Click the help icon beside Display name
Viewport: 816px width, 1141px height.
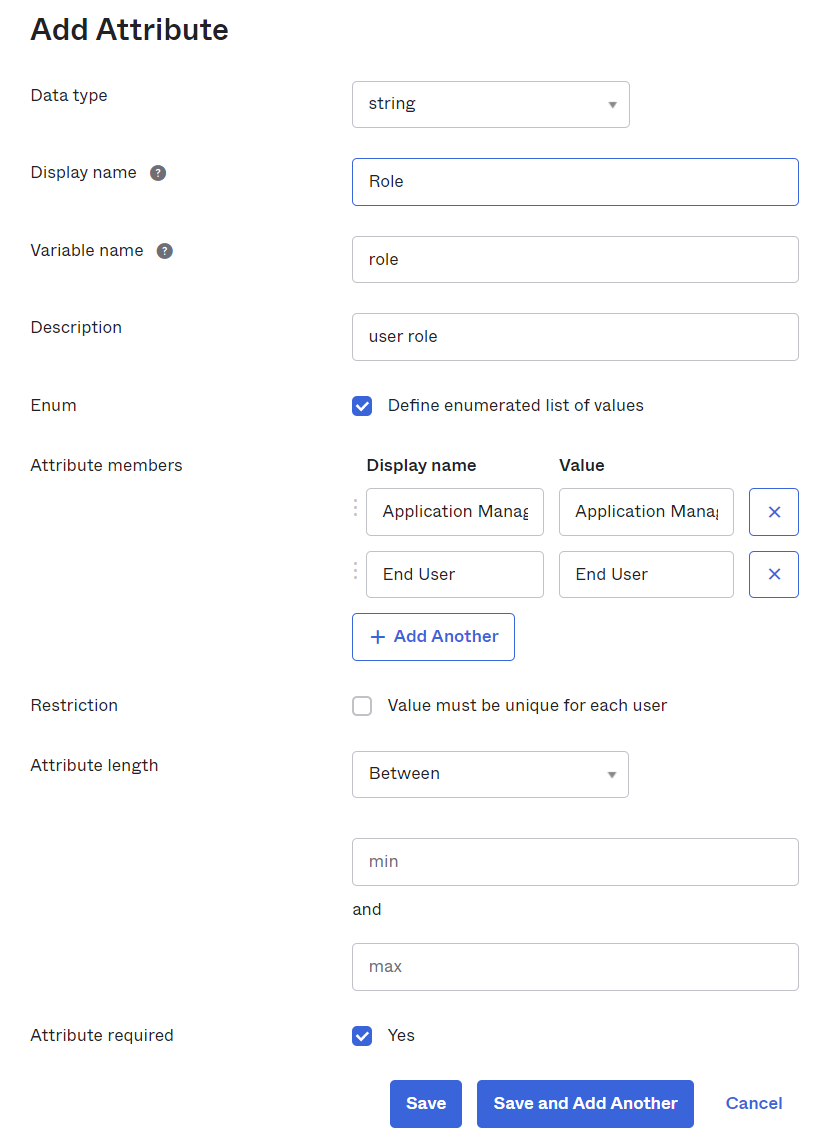coord(158,172)
